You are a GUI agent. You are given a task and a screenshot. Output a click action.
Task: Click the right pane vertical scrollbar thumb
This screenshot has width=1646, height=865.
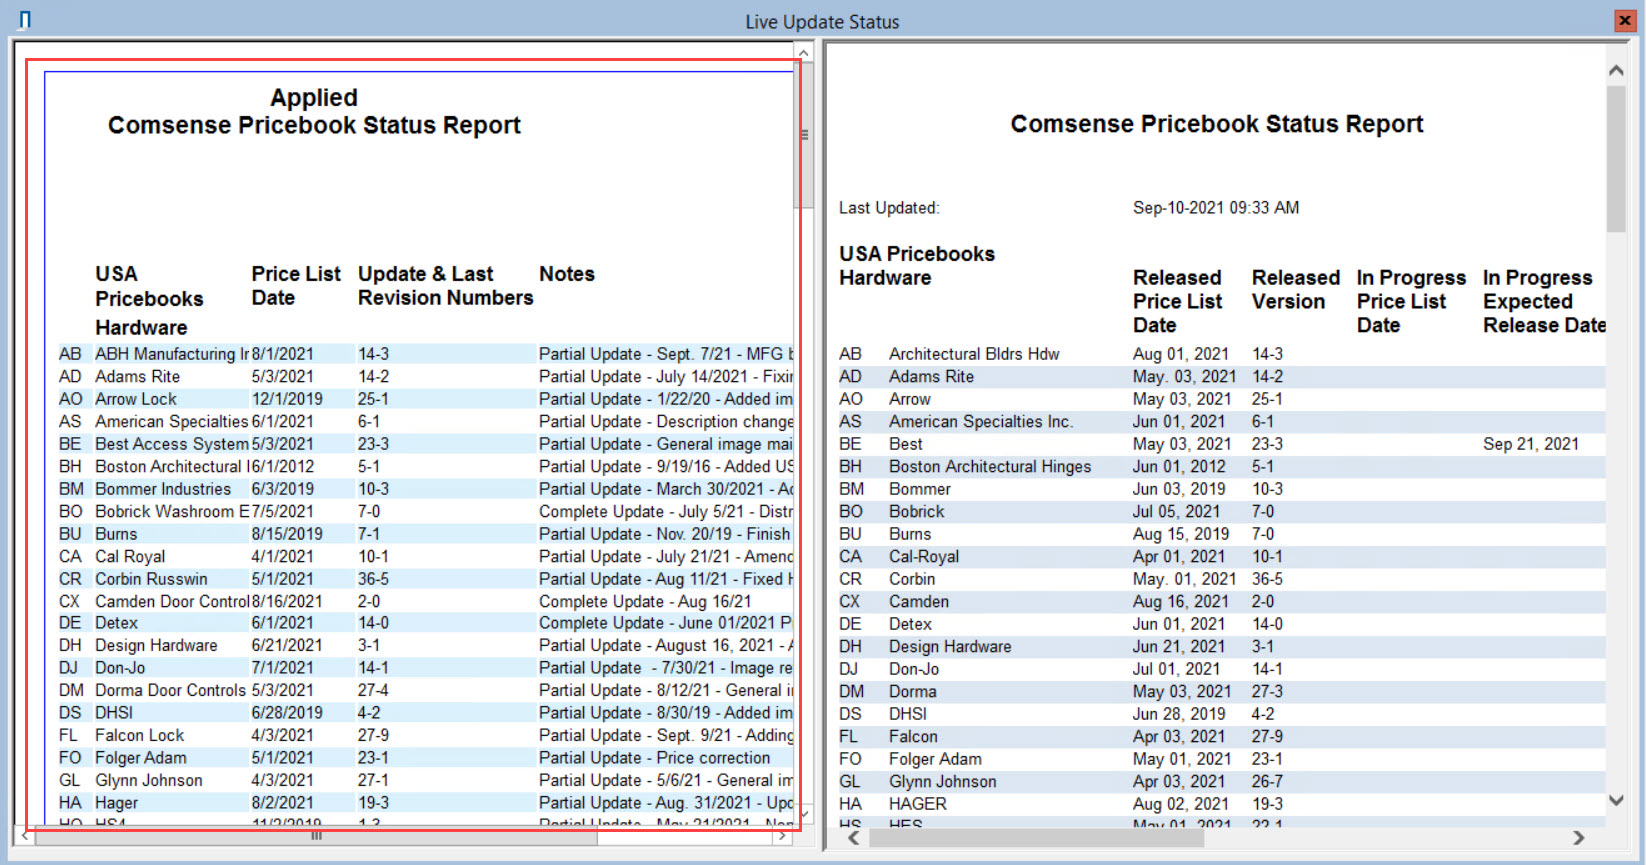pos(1616,158)
